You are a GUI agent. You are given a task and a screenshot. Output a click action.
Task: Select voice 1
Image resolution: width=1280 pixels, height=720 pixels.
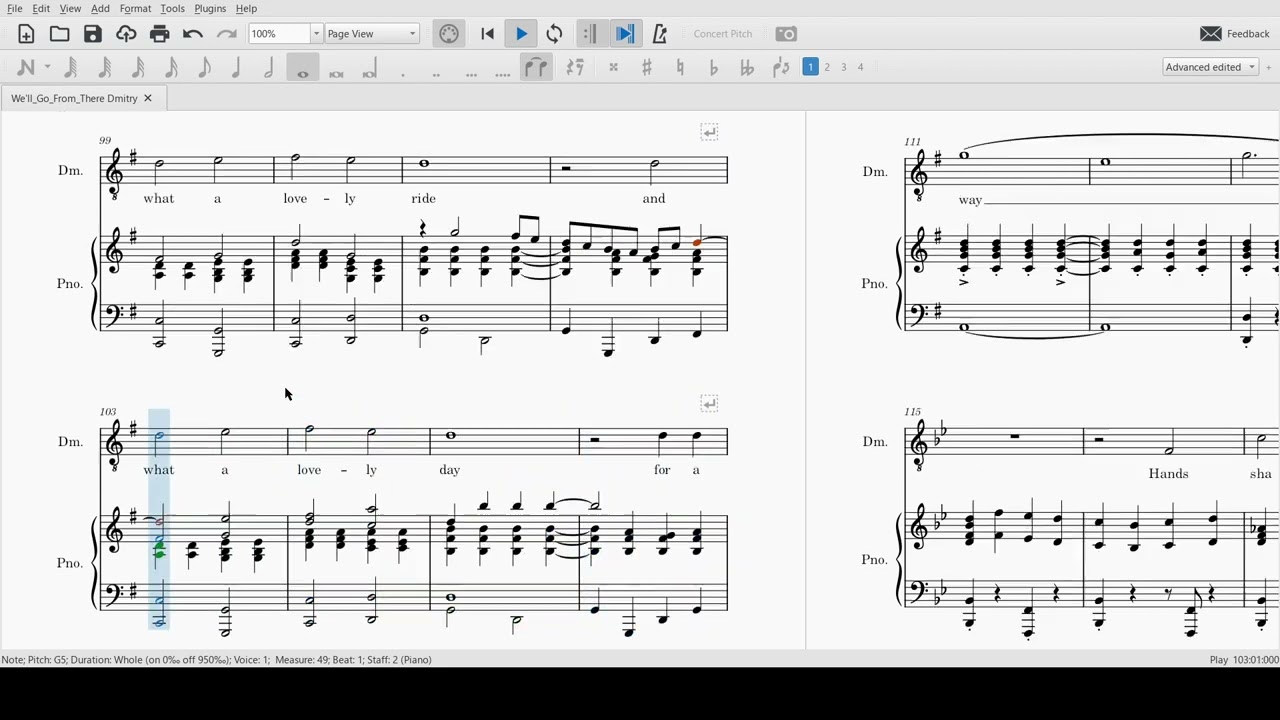(x=811, y=67)
